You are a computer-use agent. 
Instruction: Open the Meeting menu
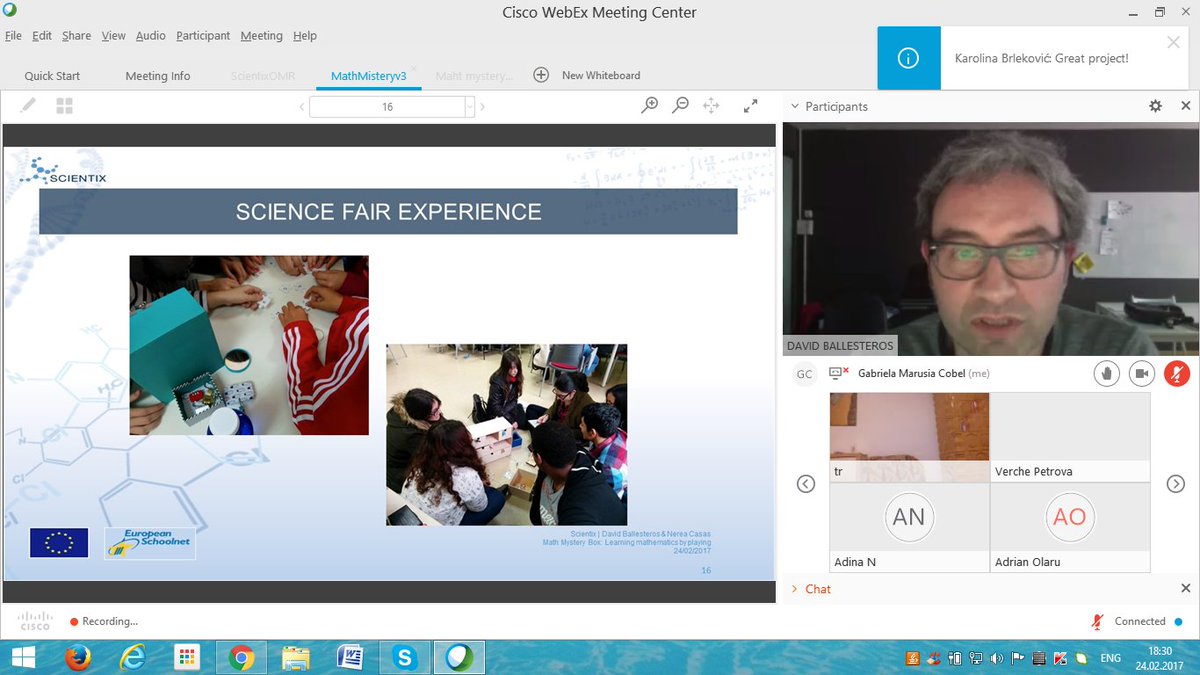(261, 35)
